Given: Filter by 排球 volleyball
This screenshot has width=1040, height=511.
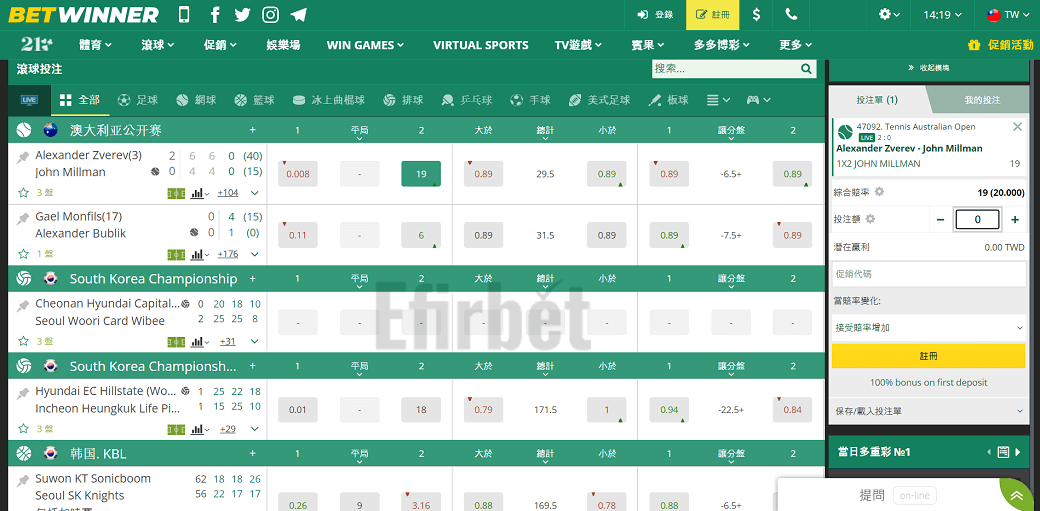Looking at the screenshot, I should 403,100.
